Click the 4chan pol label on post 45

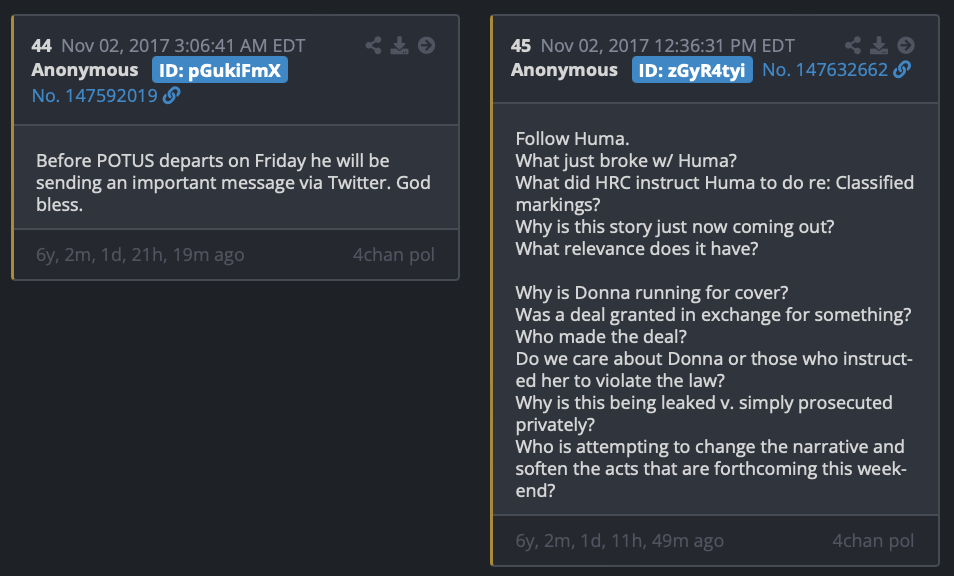tap(873, 541)
